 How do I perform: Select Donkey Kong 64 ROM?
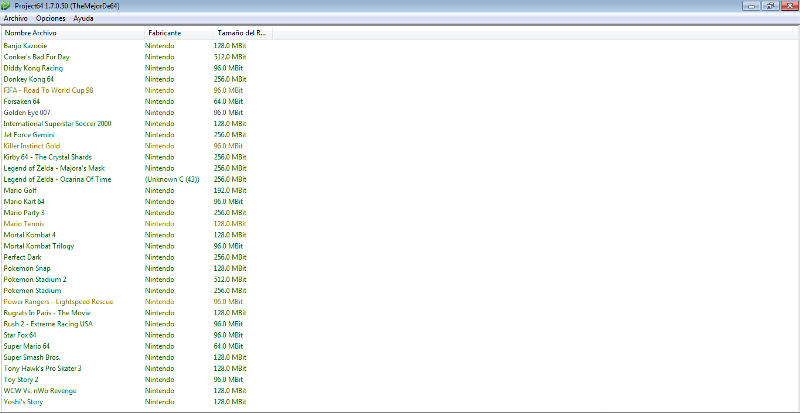pyautogui.click(x=29, y=80)
